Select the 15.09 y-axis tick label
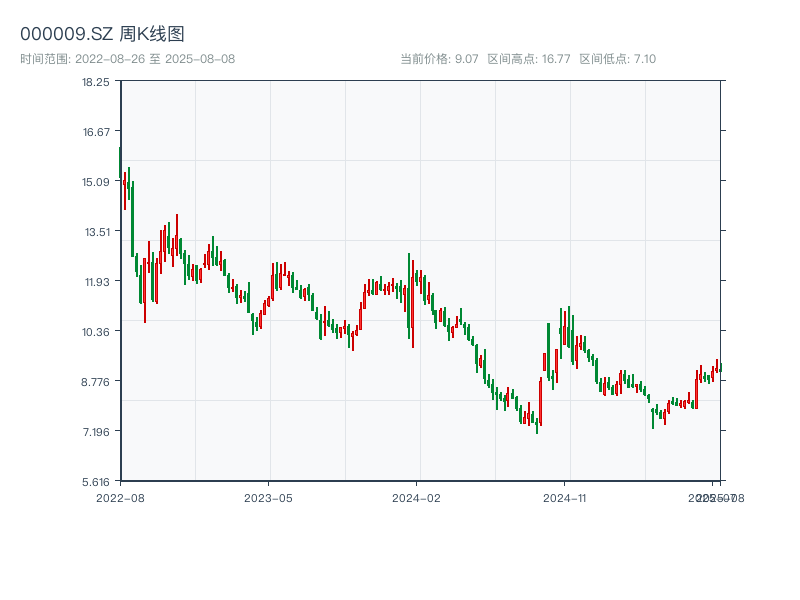Viewport: 800px width, 600px height. coord(96,182)
